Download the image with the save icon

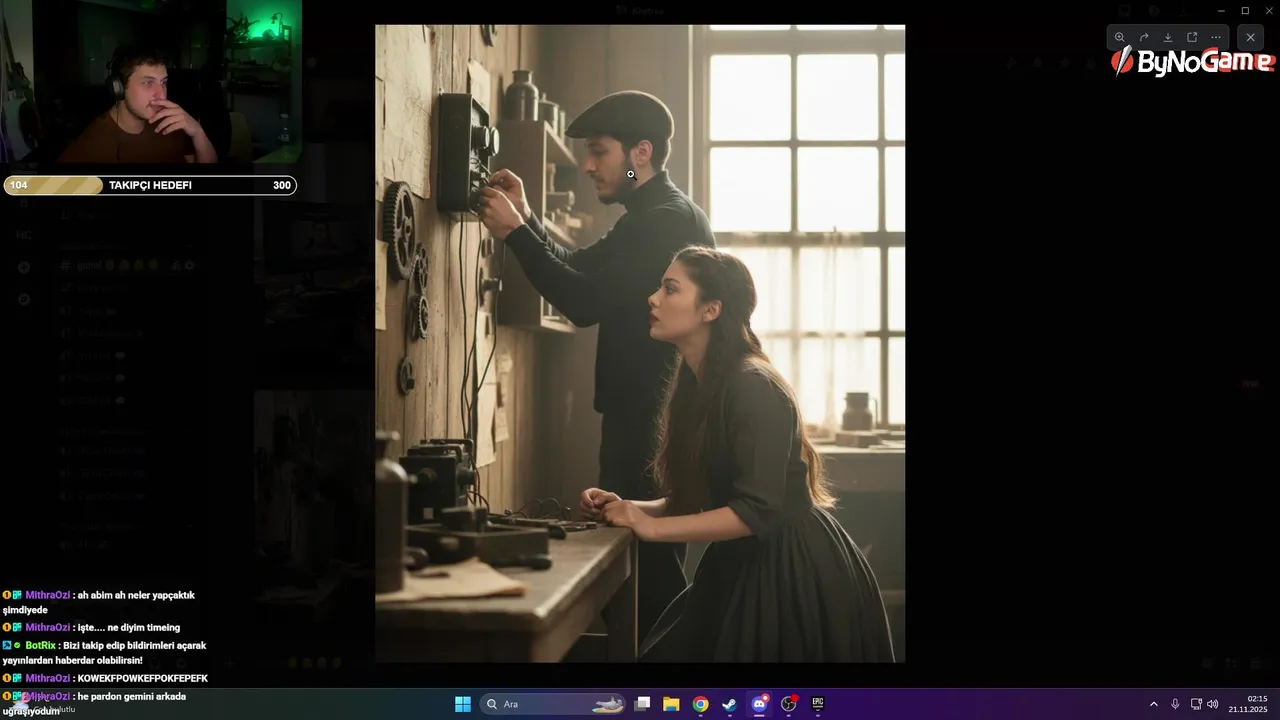point(1168,37)
